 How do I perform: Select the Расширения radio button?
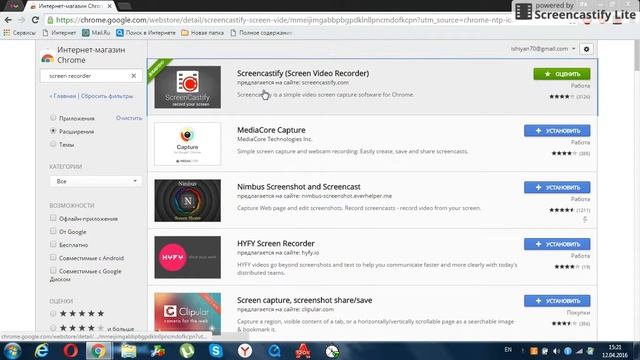(53, 131)
